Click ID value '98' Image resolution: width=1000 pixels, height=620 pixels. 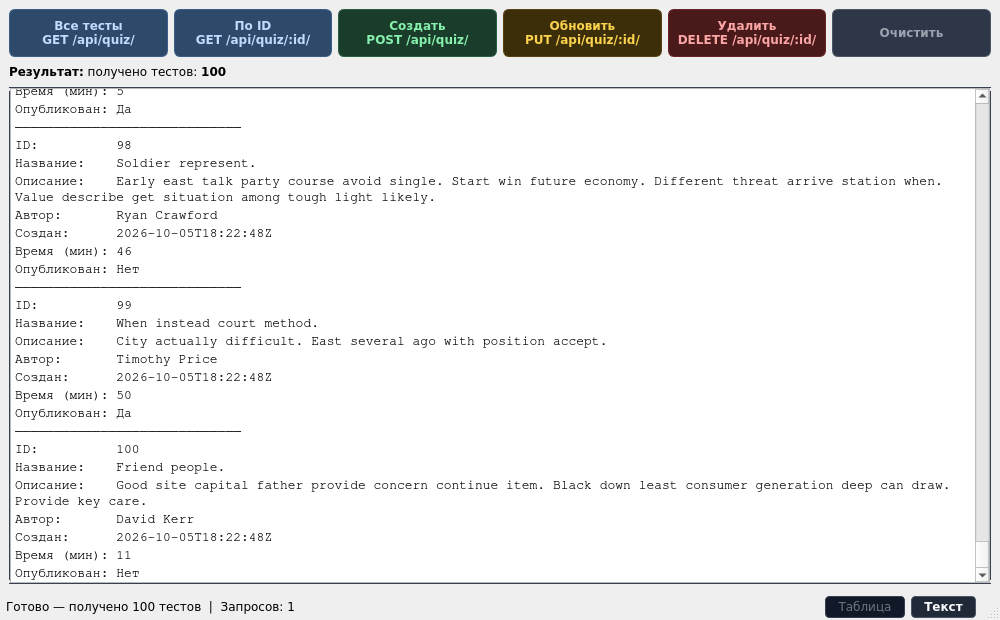124,145
